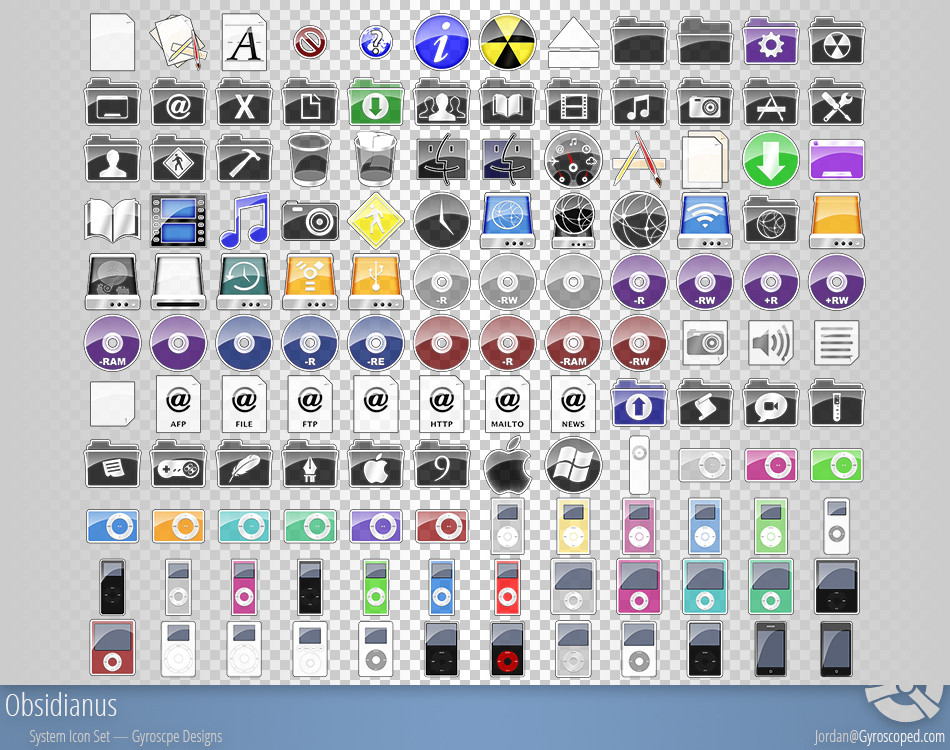
Task: Click "System Icon Set — Gyroscpe Designs" subtitle
Action: [x=126, y=737]
